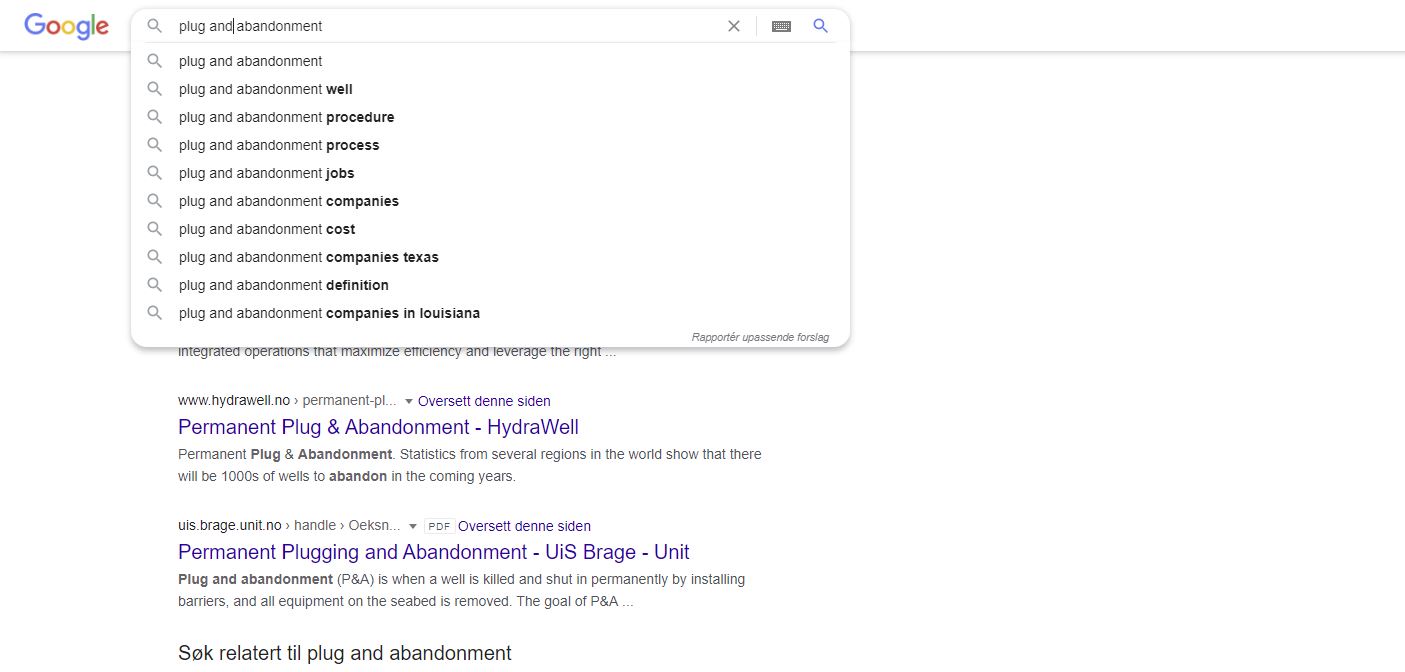Screen dimensions: 1405x672
Task: Click magnifier icon beside 'plug and abandonment well'
Action: point(154,89)
